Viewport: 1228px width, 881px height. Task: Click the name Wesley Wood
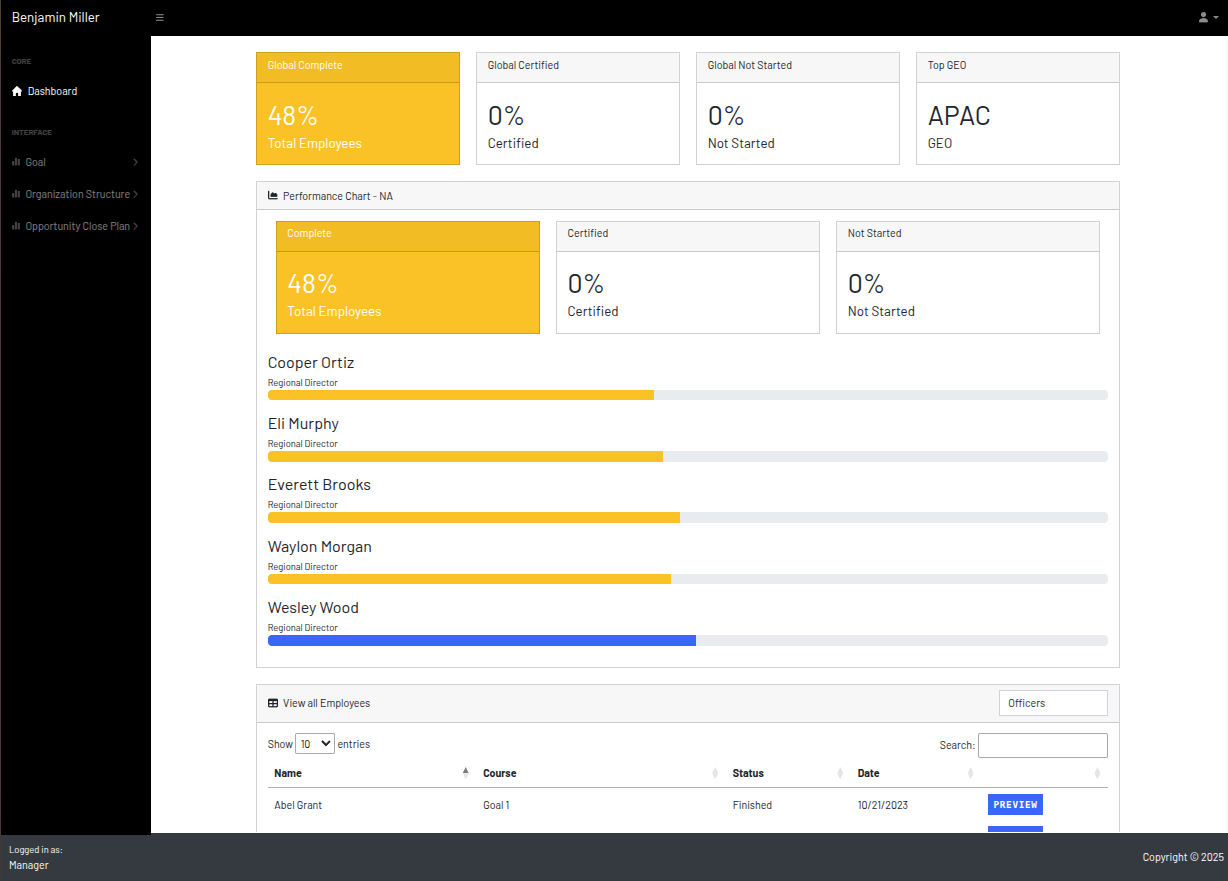tap(313, 608)
